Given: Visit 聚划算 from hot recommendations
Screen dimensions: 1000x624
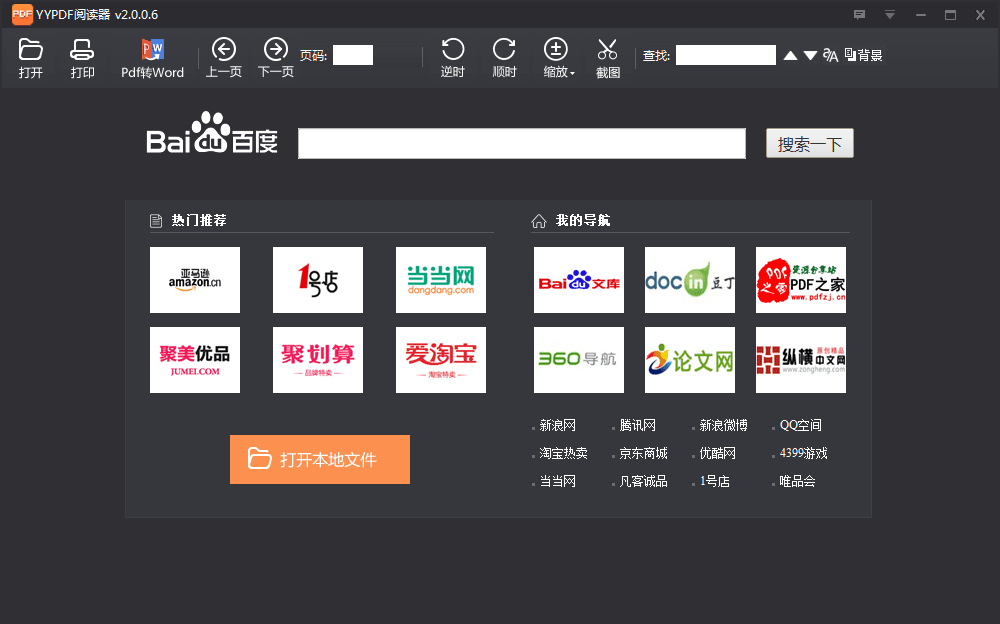Looking at the screenshot, I should pyautogui.click(x=317, y=359).
